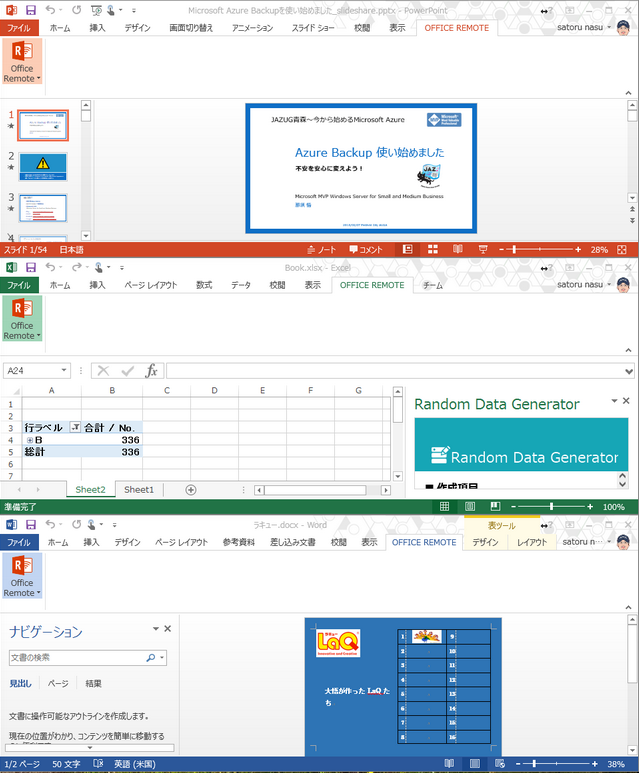The width and height of the screenshot is (639, 773).
Task: Open PowerPoint ファイル tab
Action: [x=19, y=28]
